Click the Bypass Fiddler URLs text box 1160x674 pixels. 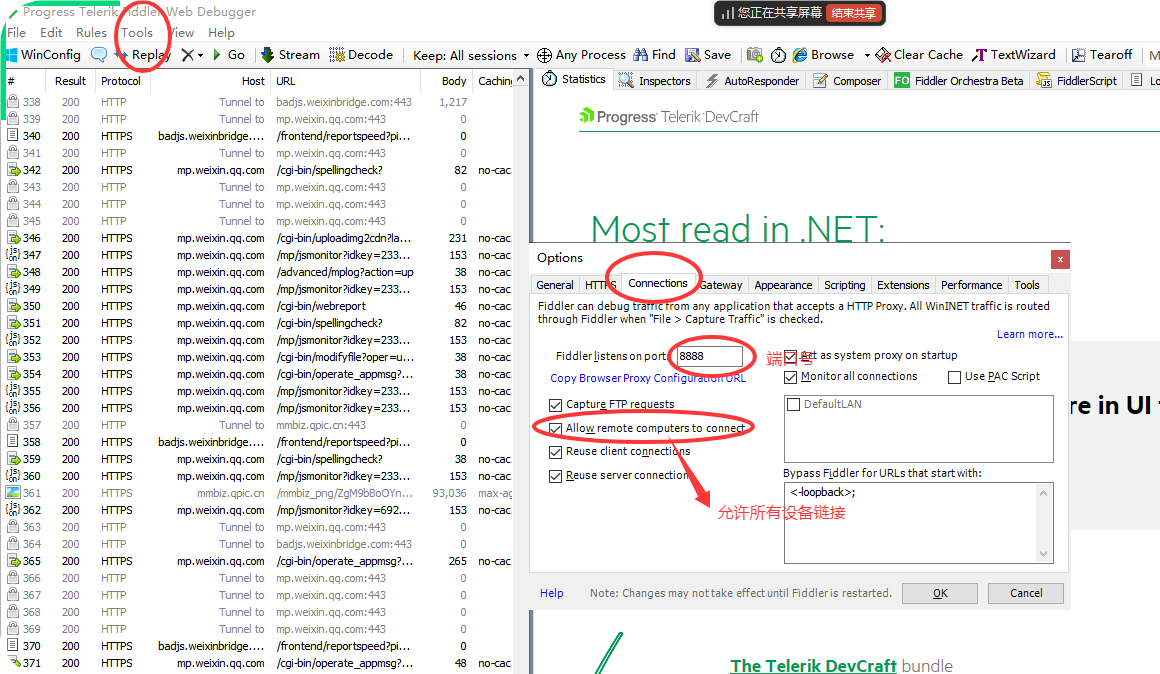pos(919,523)
